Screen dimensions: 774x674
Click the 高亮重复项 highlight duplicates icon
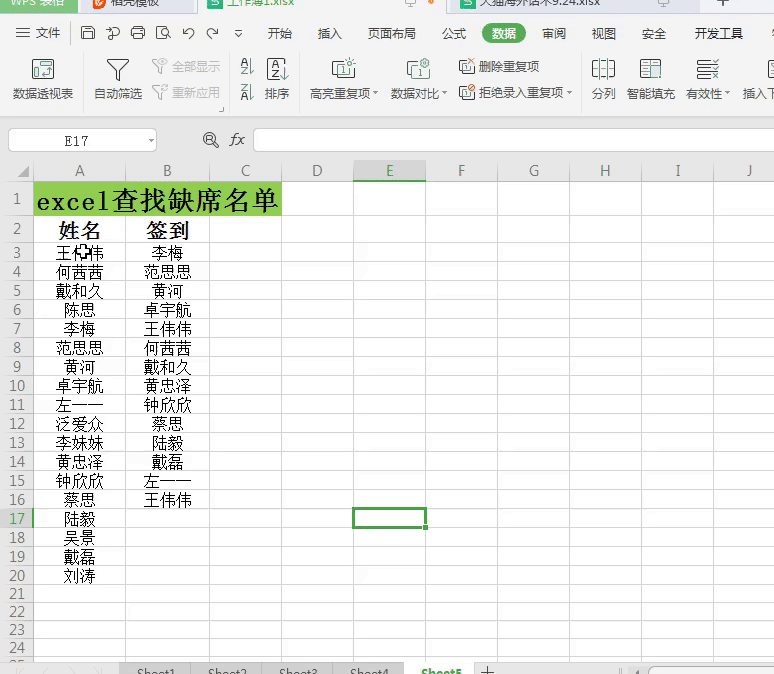pyautogui.click(x=344, y=69)
